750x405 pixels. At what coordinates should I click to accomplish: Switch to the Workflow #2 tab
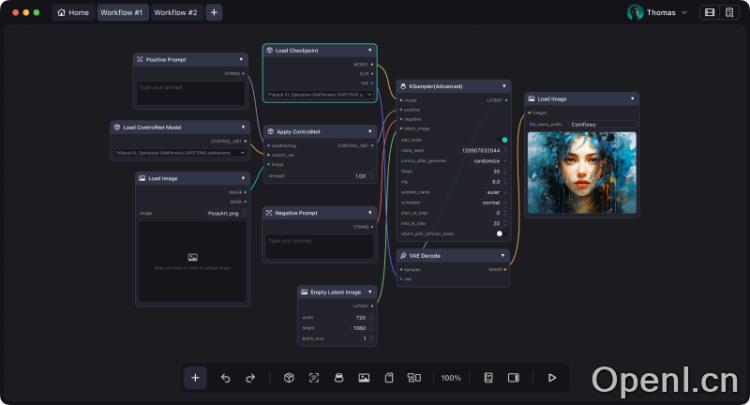175,13
